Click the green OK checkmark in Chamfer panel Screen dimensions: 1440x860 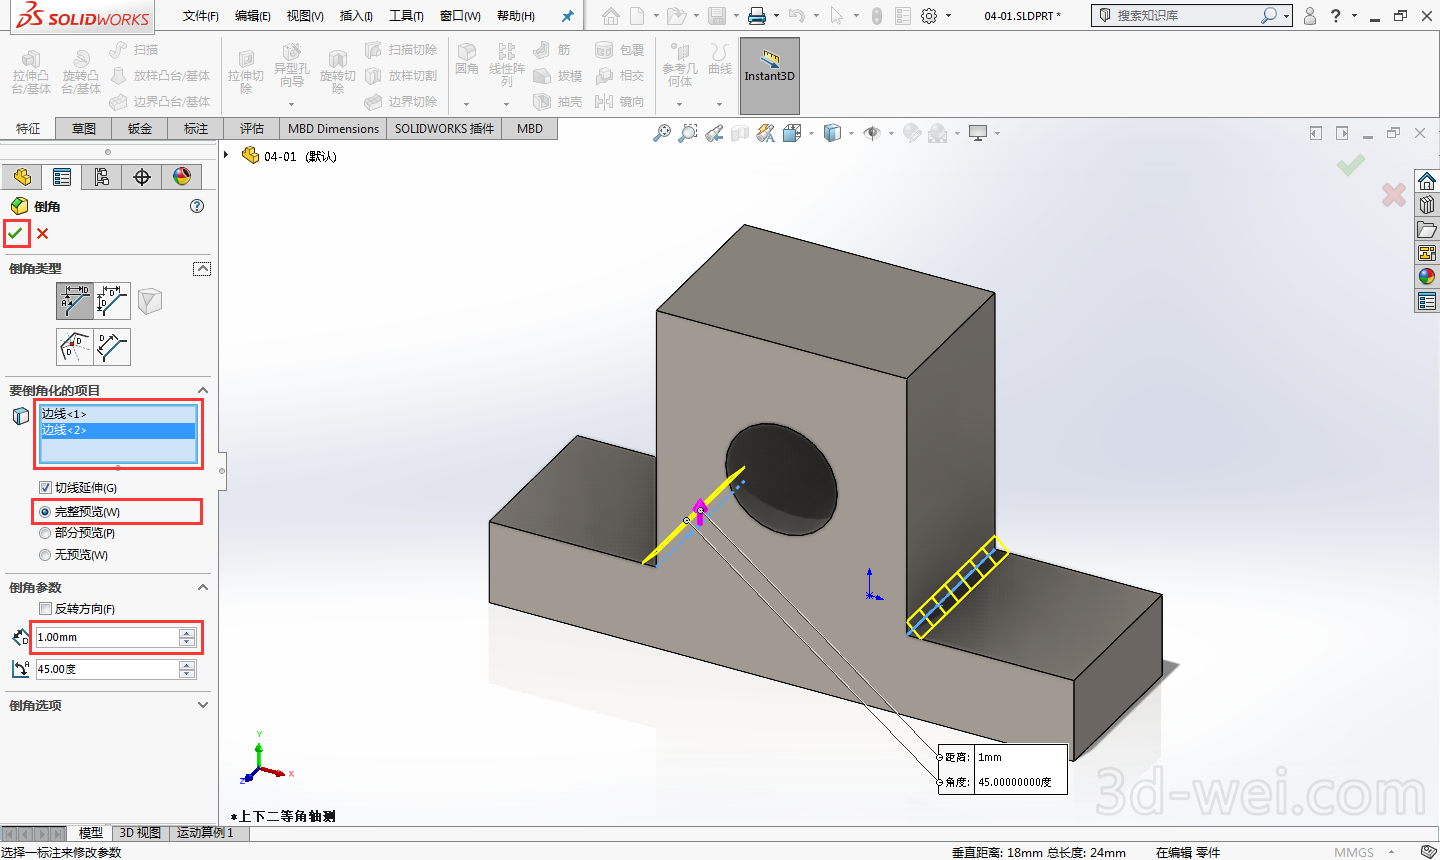(x=15, y=233)
